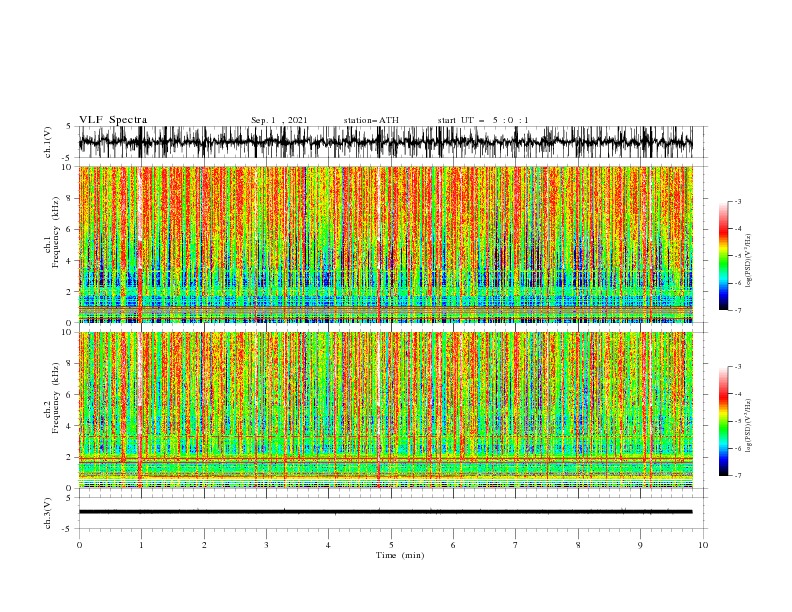Image resolution: width=792 pixels, height=612 pixels.
Task: Click the "ch.1(V)" vertical axis label
Action: [x=48, y=142]
